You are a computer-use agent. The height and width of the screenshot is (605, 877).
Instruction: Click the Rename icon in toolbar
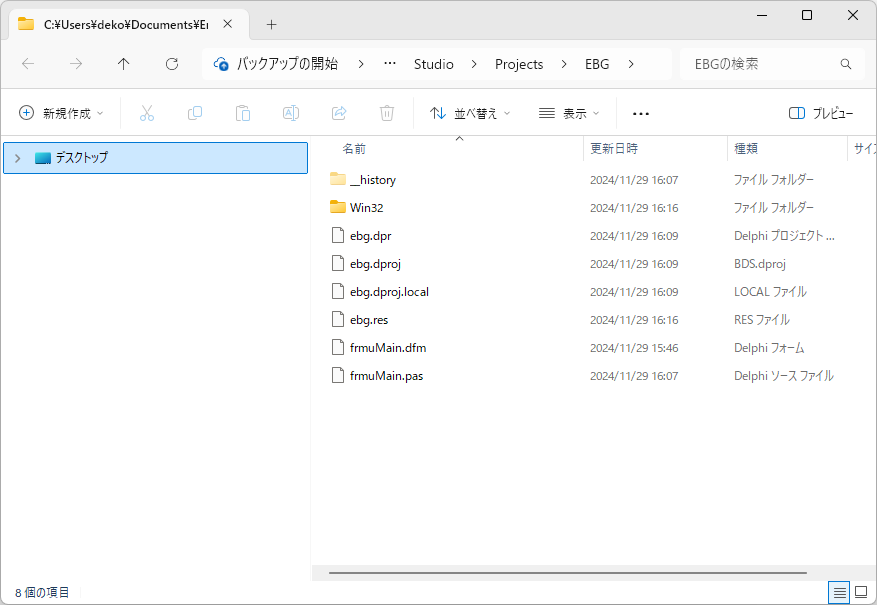[291, 114]
